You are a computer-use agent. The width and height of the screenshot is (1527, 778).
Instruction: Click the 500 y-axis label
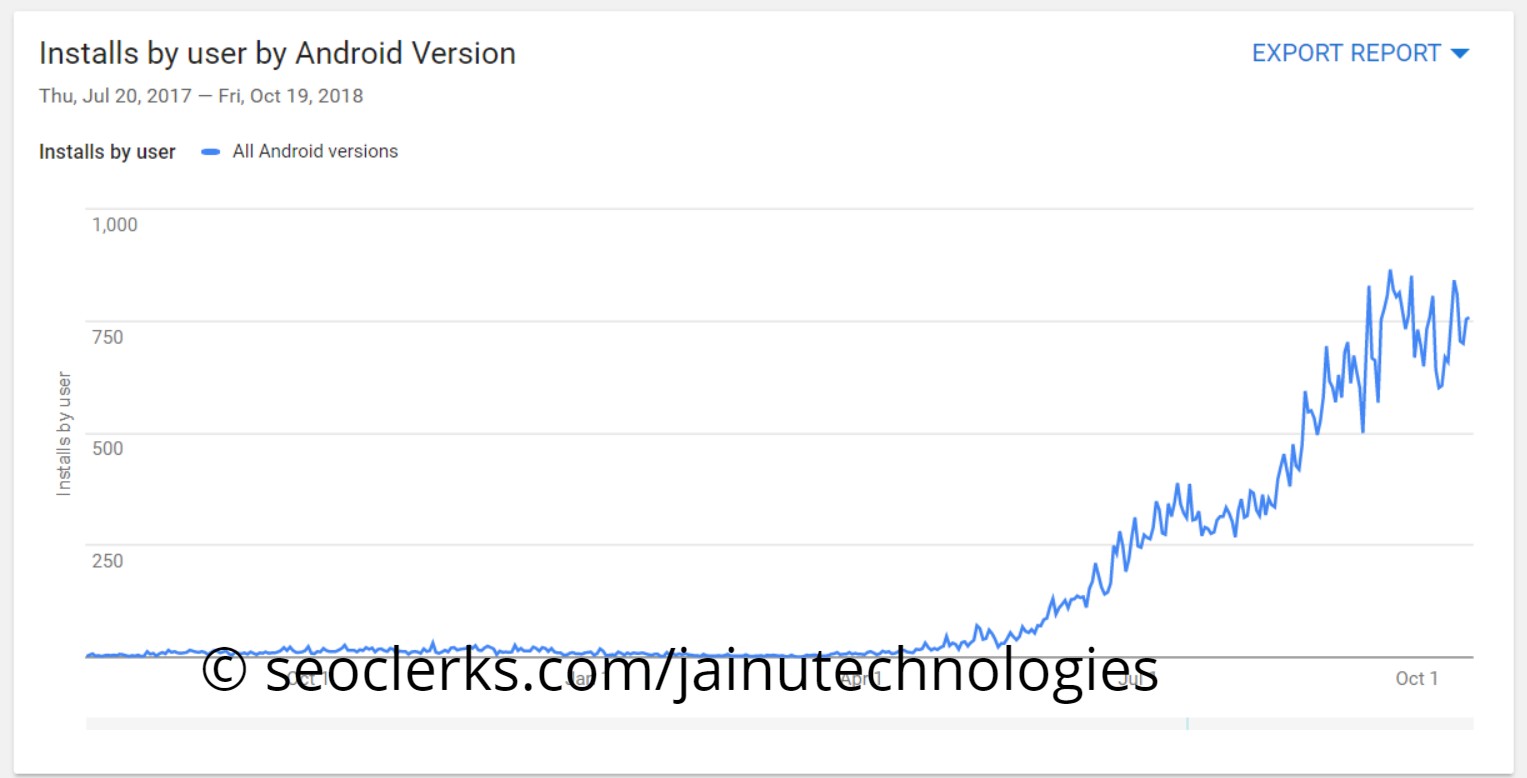coord(107,448)
